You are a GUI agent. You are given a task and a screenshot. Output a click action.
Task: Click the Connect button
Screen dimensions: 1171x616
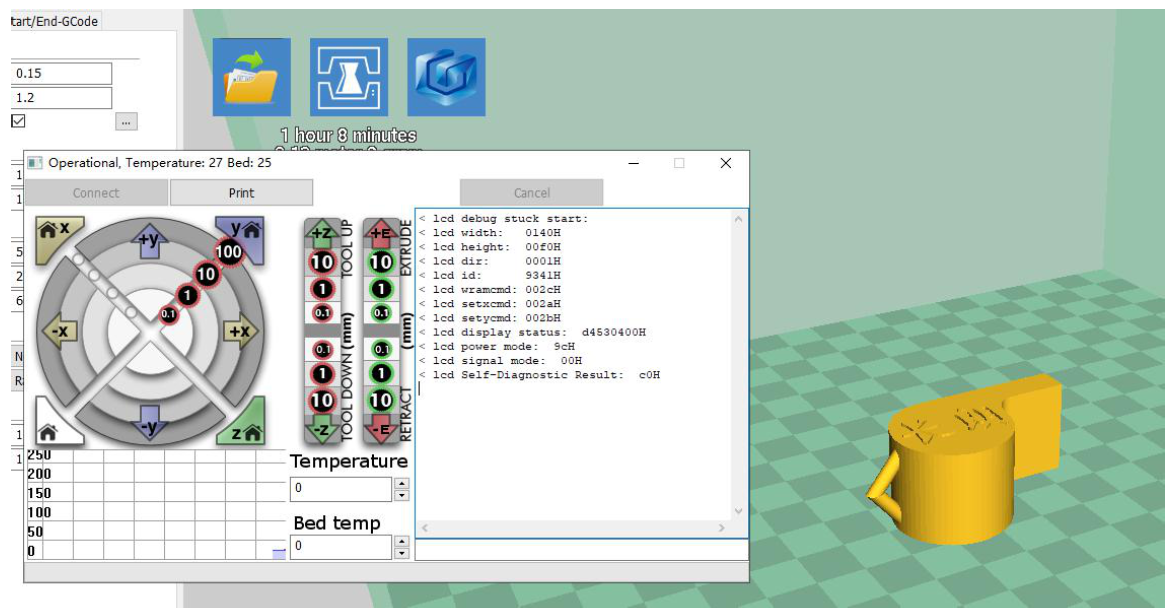[96, 193]
